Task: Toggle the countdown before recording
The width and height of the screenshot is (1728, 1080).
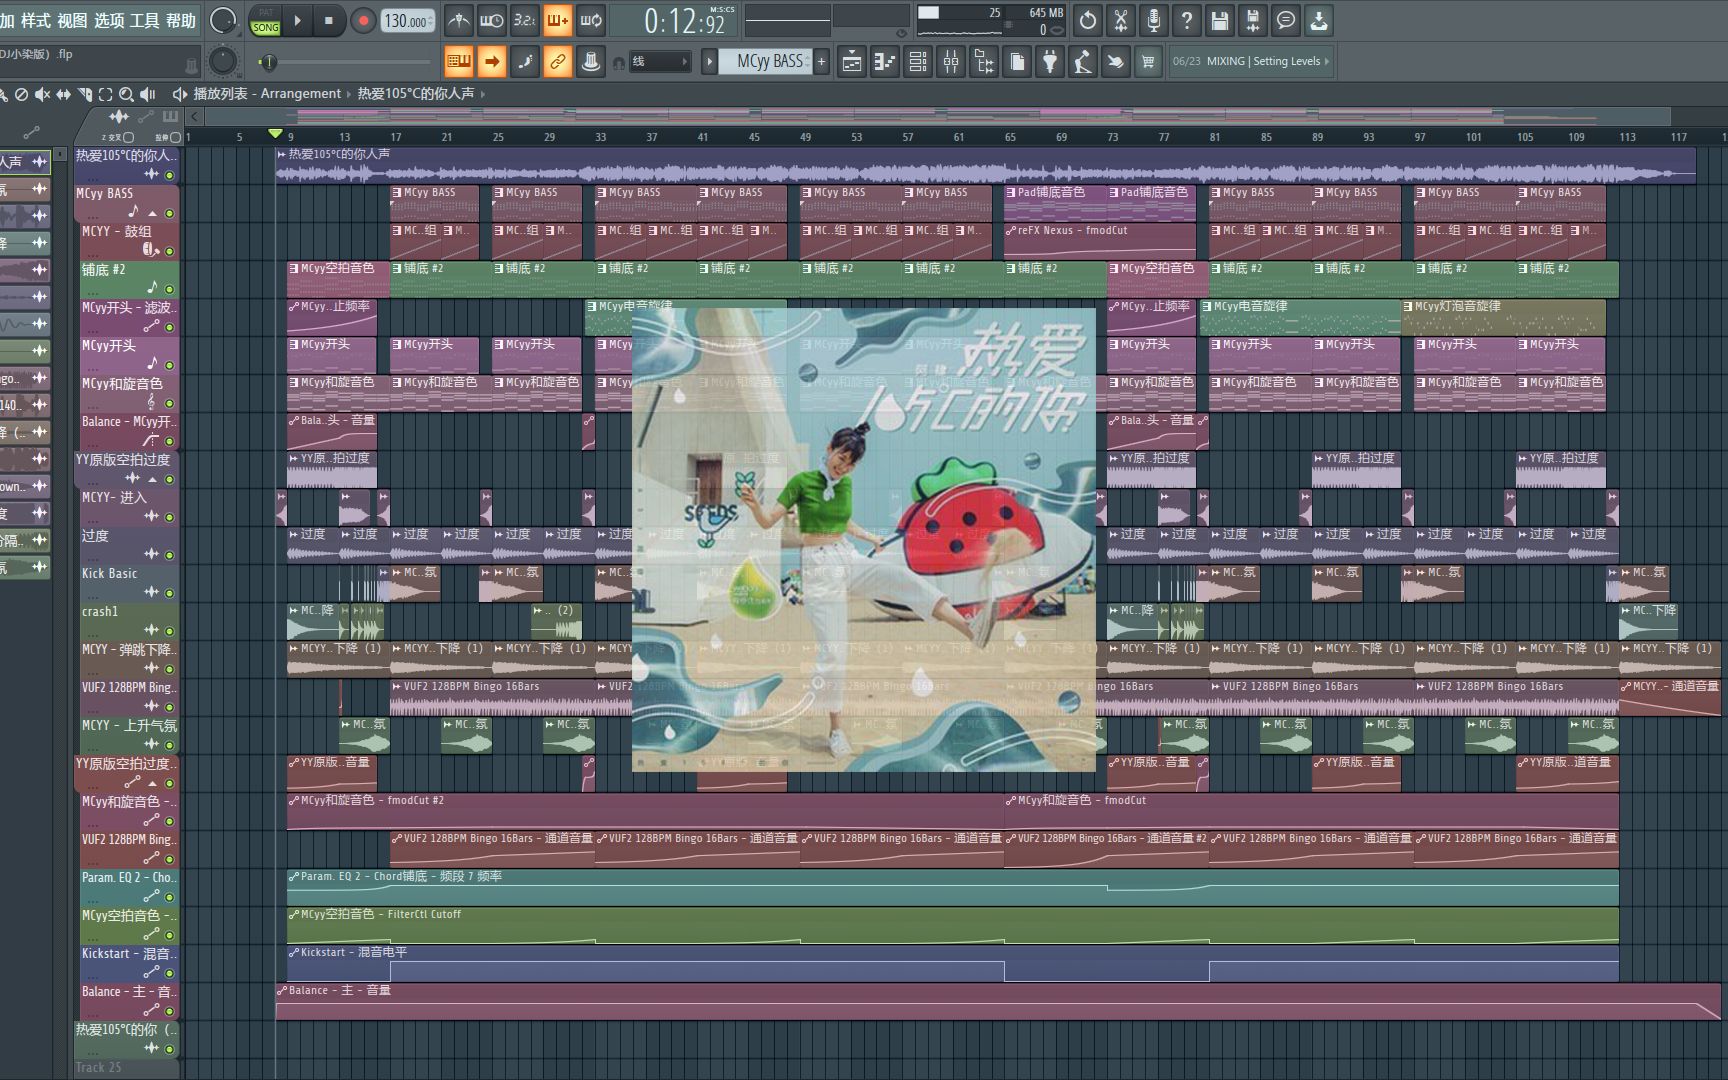Action: (x=525, y=20)
